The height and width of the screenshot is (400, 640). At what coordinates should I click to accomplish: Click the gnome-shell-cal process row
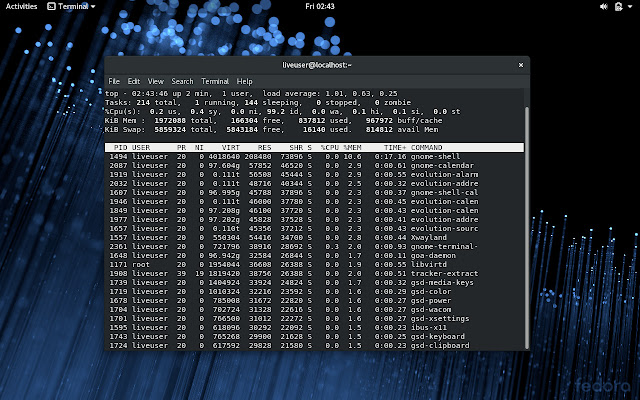314,192
